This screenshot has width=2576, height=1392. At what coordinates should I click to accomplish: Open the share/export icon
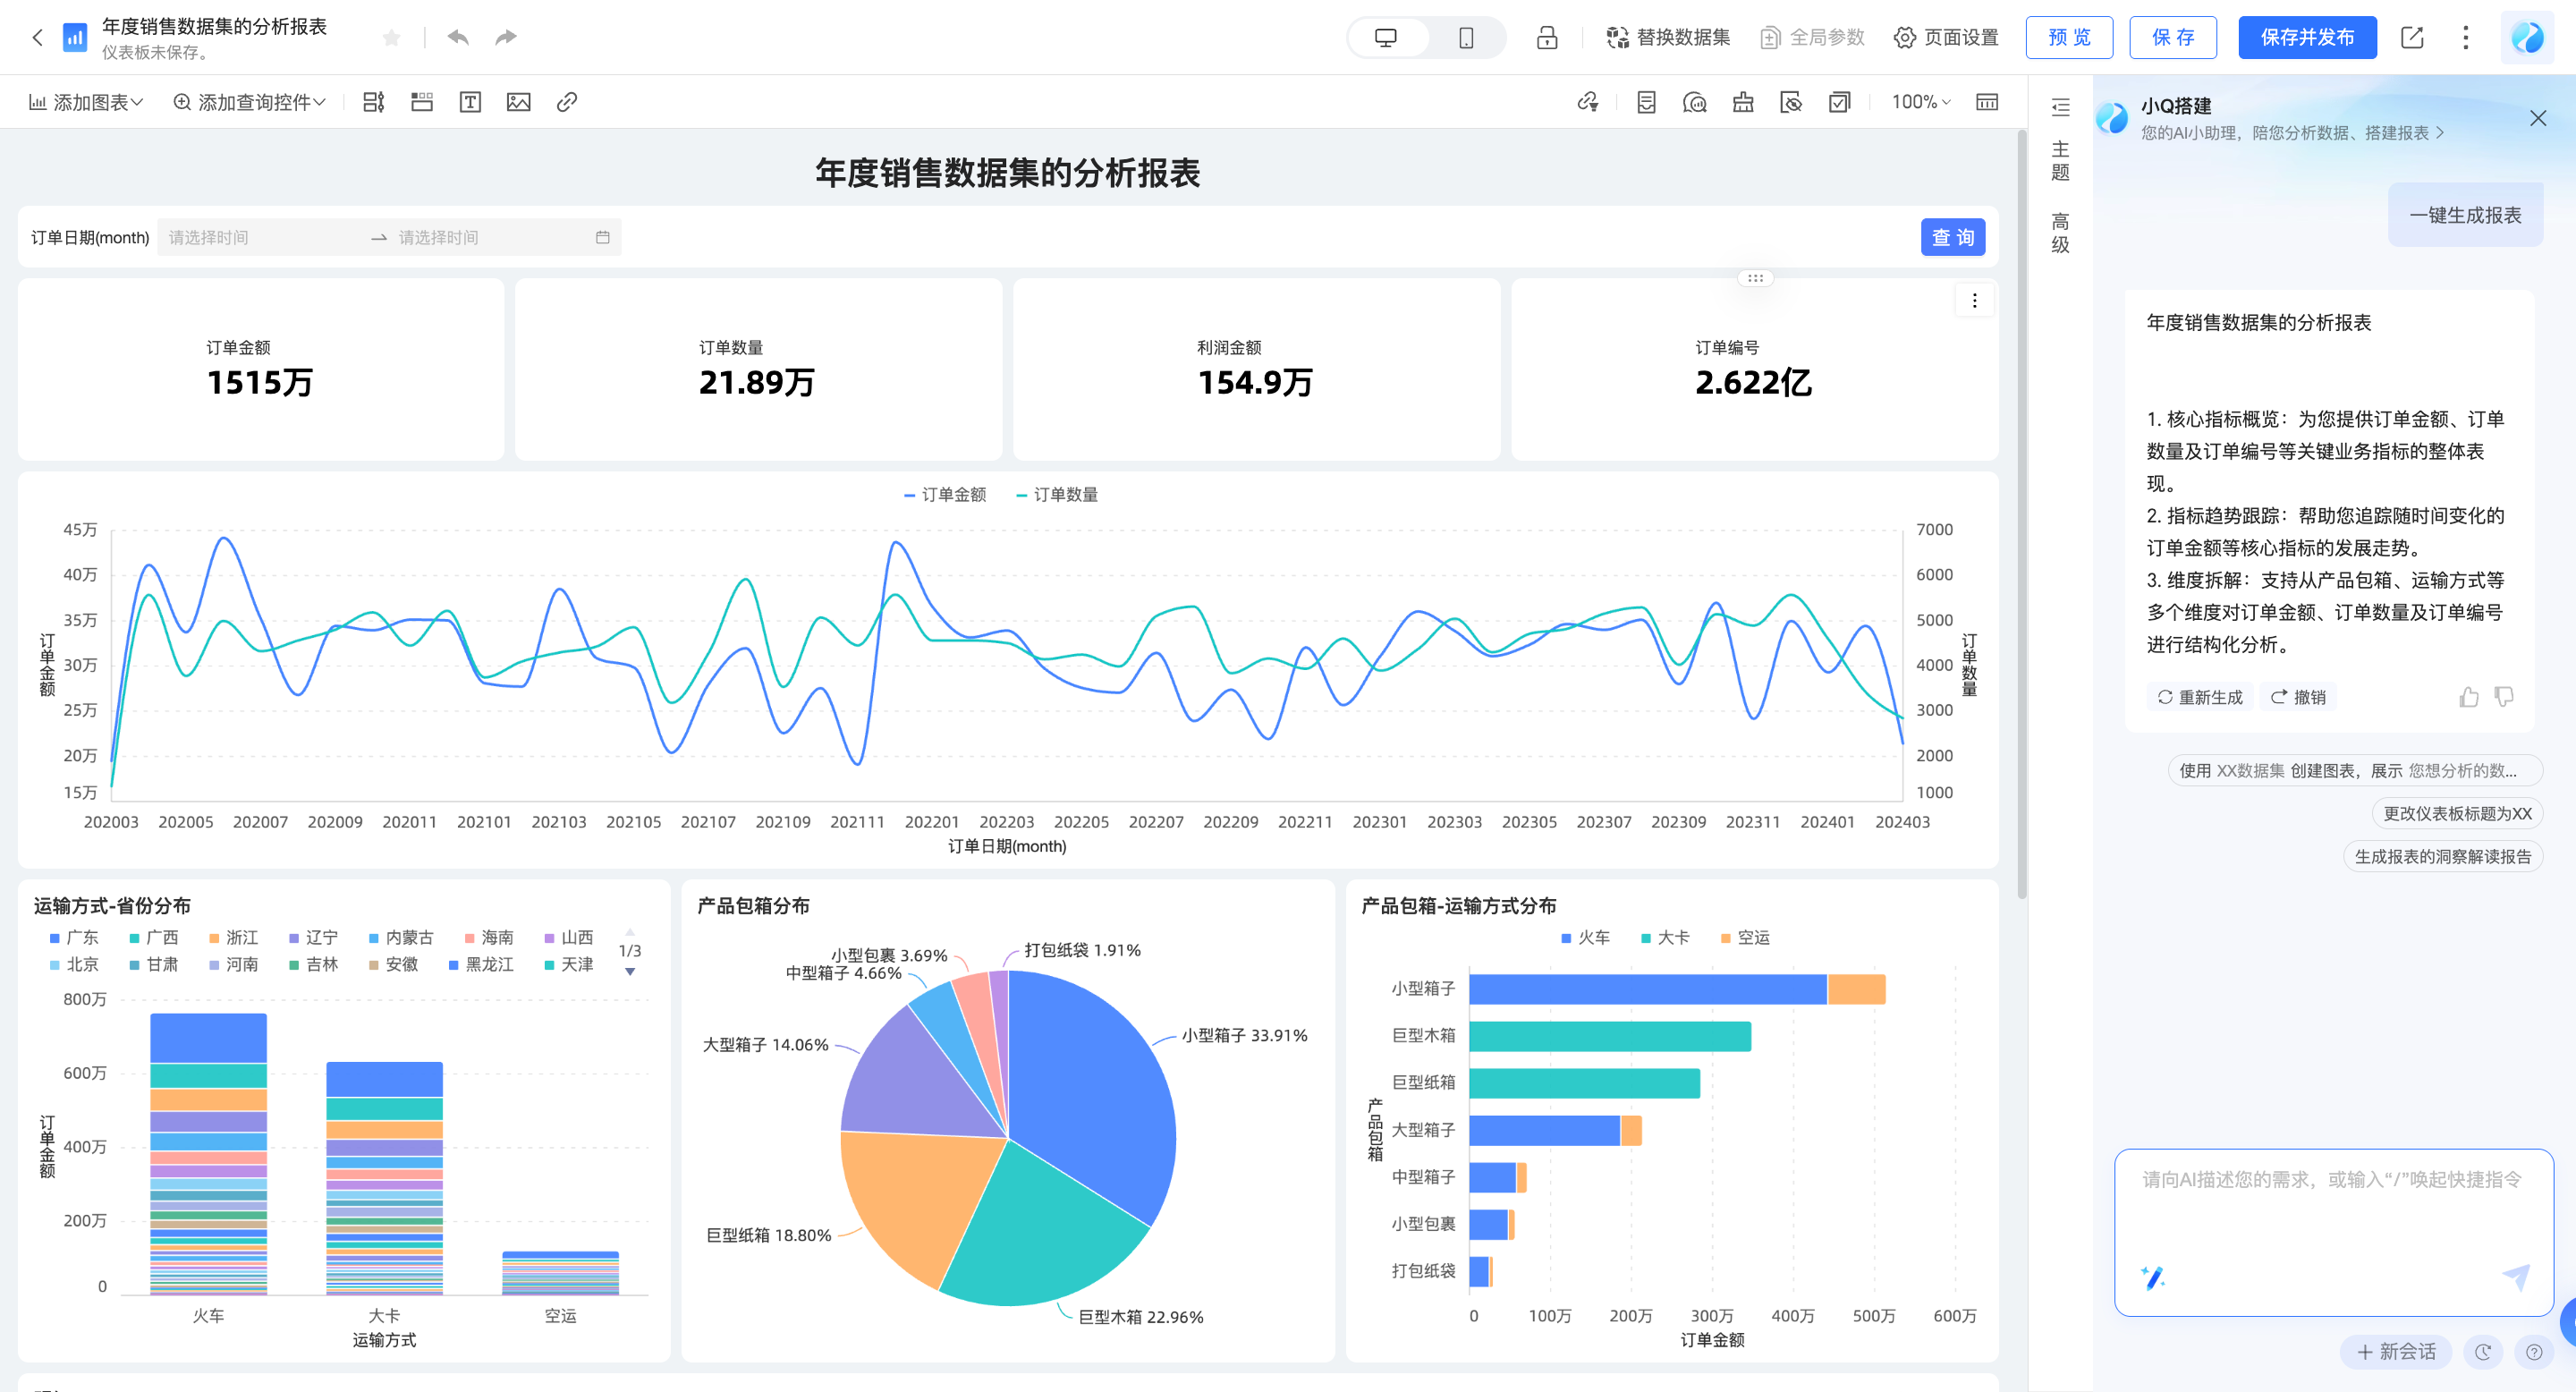click(2412, 38)
